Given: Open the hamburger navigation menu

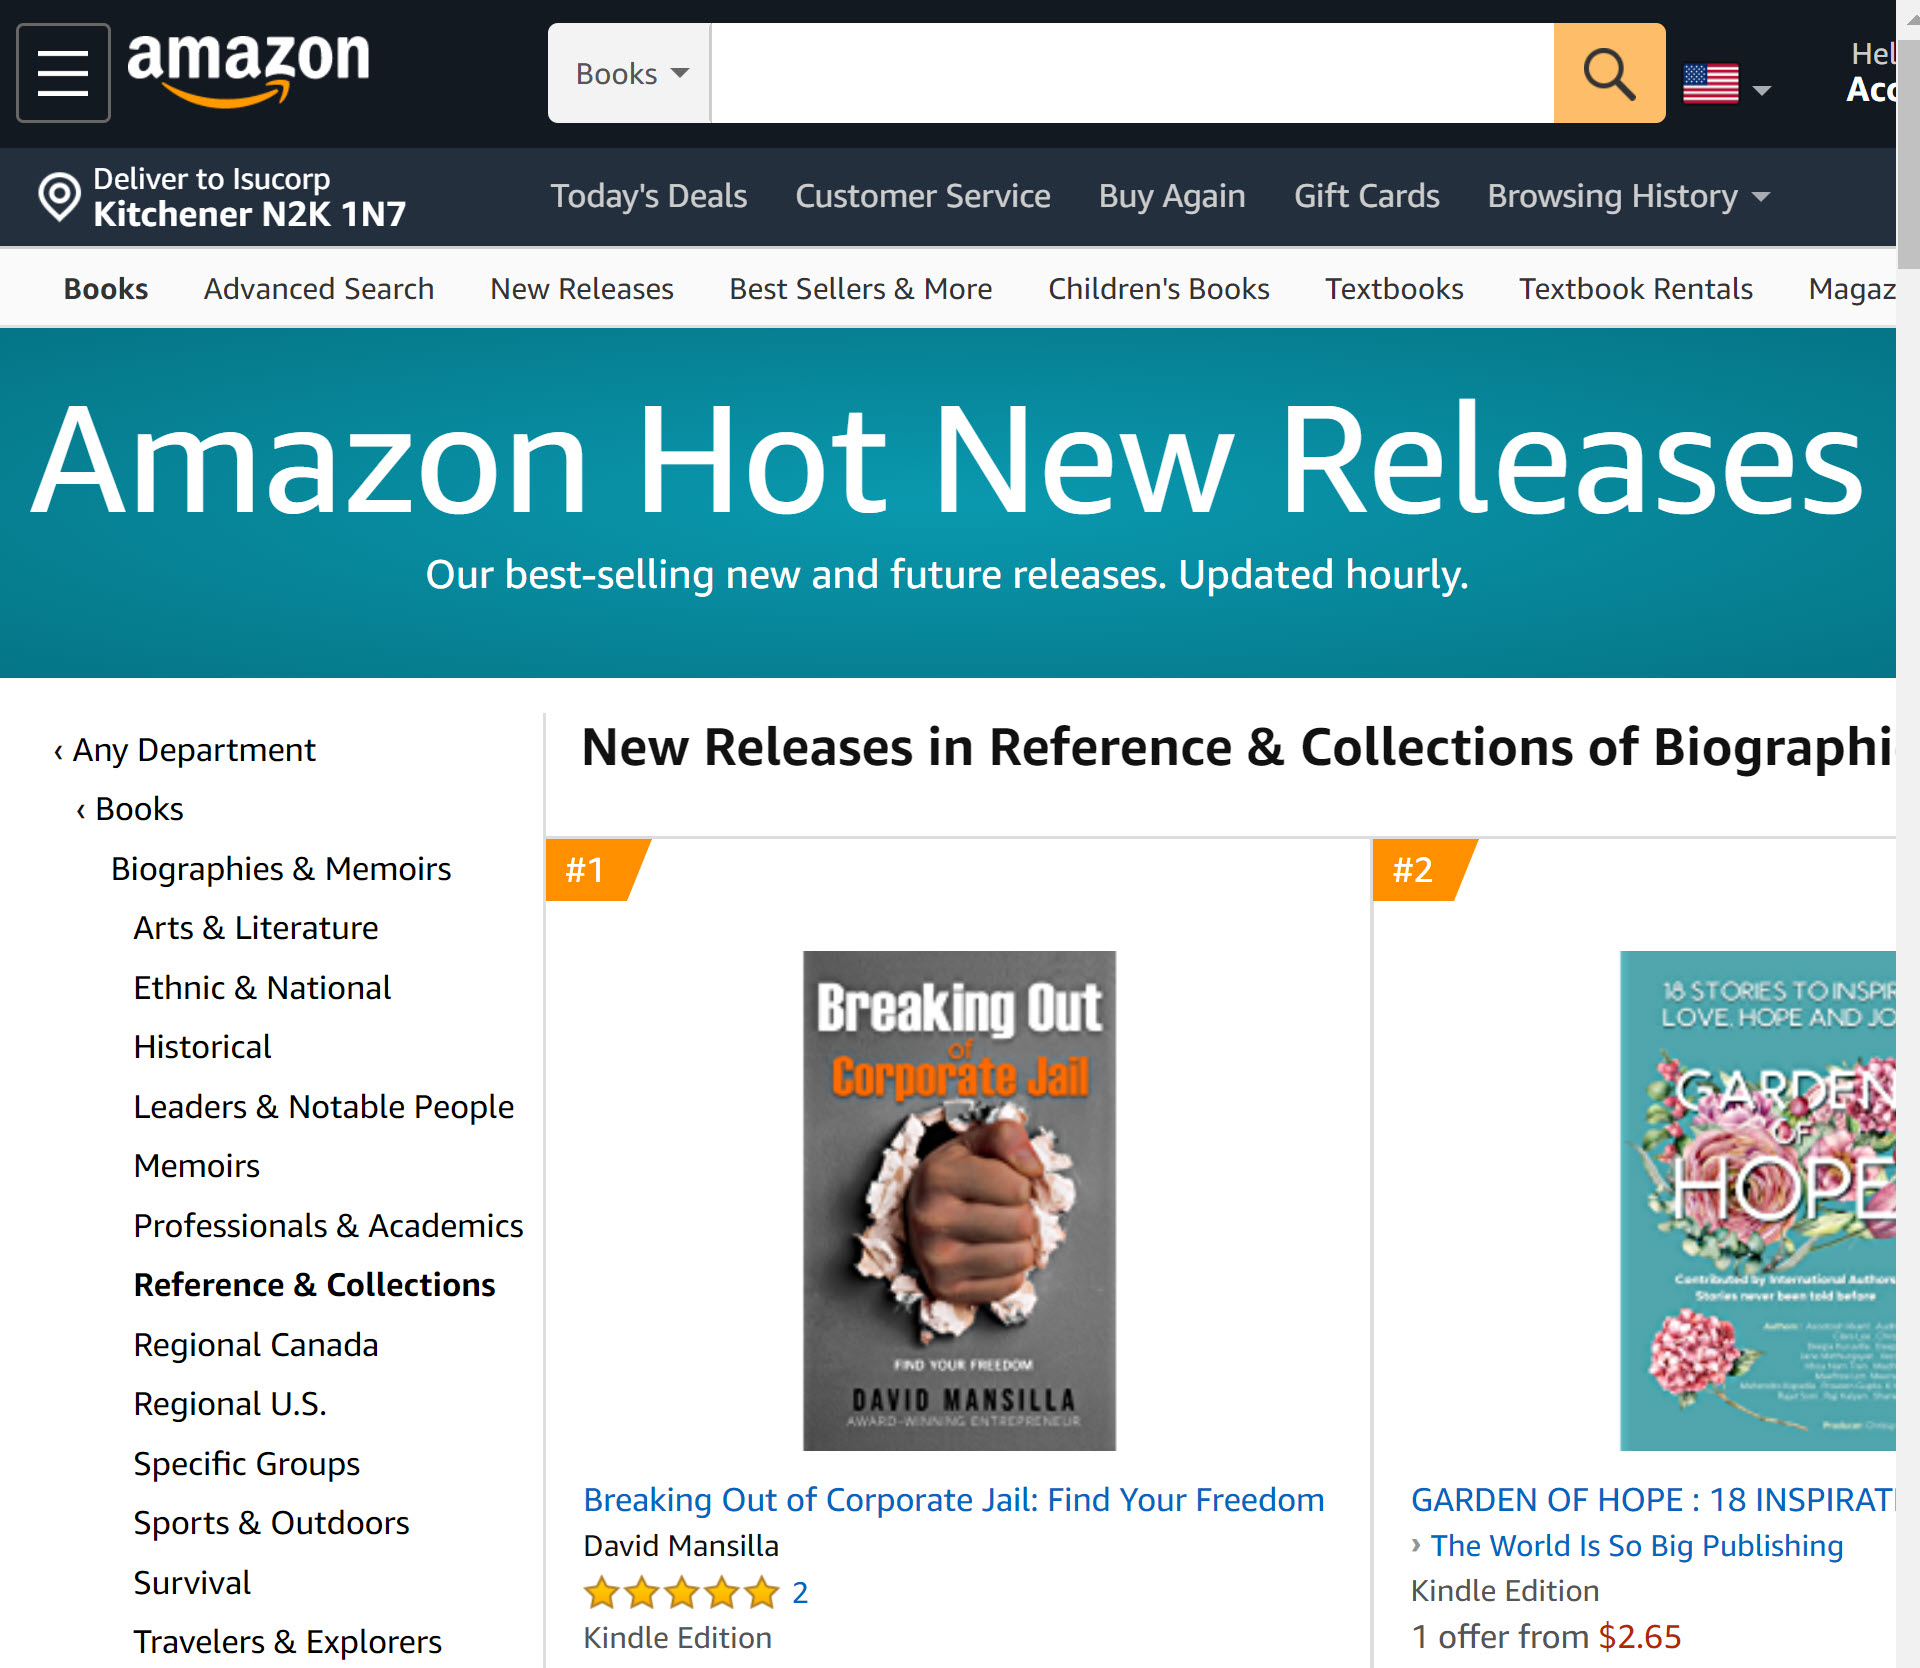Looking at the screenshot, I should 63,73.
